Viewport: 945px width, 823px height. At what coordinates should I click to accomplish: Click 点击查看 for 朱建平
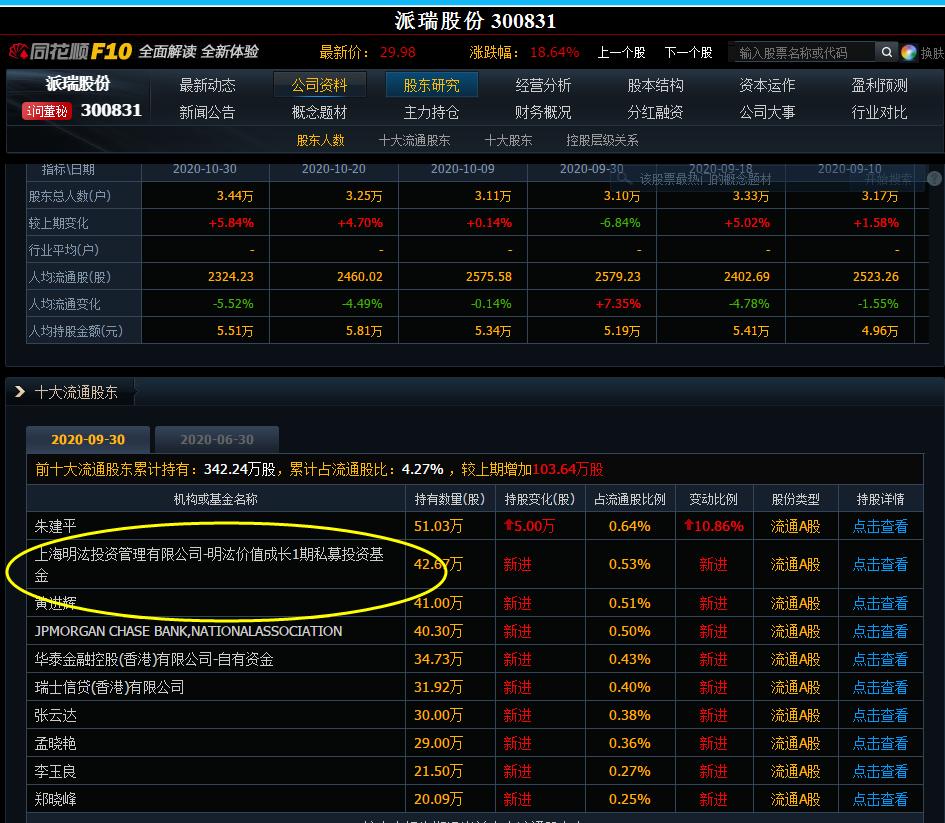click(880, 526)
